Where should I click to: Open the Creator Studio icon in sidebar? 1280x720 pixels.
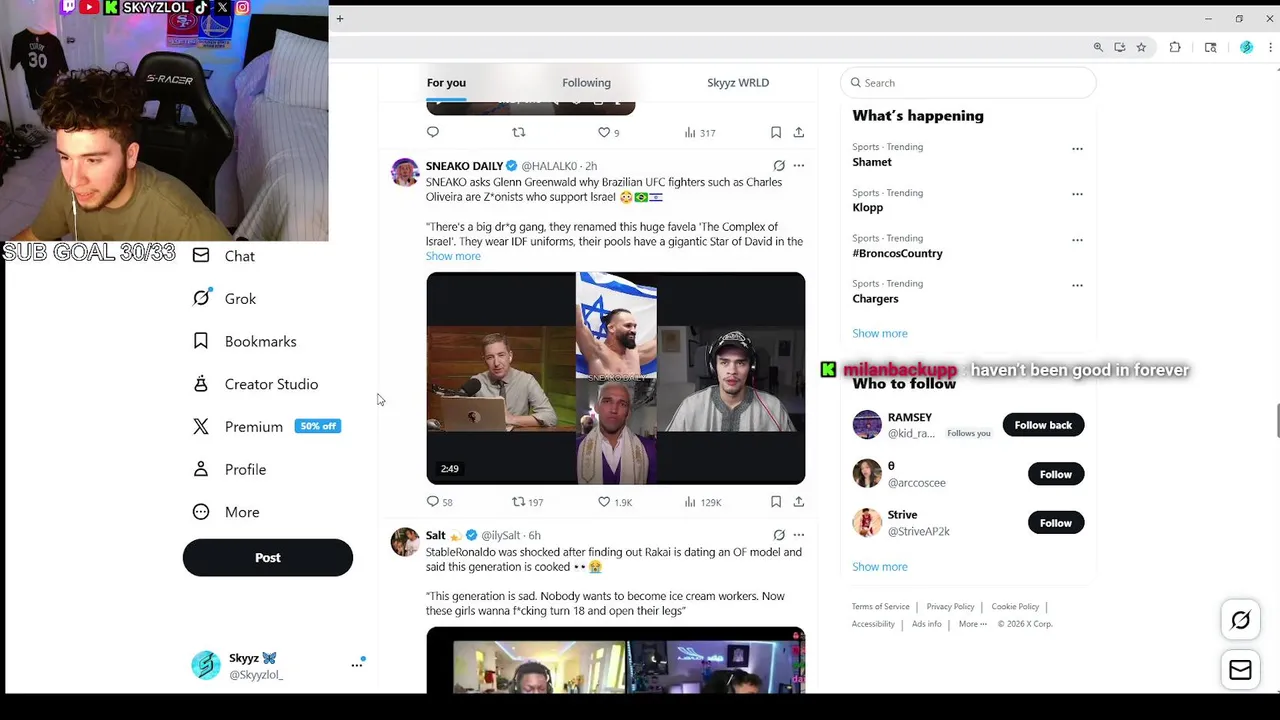coord(201,384)
